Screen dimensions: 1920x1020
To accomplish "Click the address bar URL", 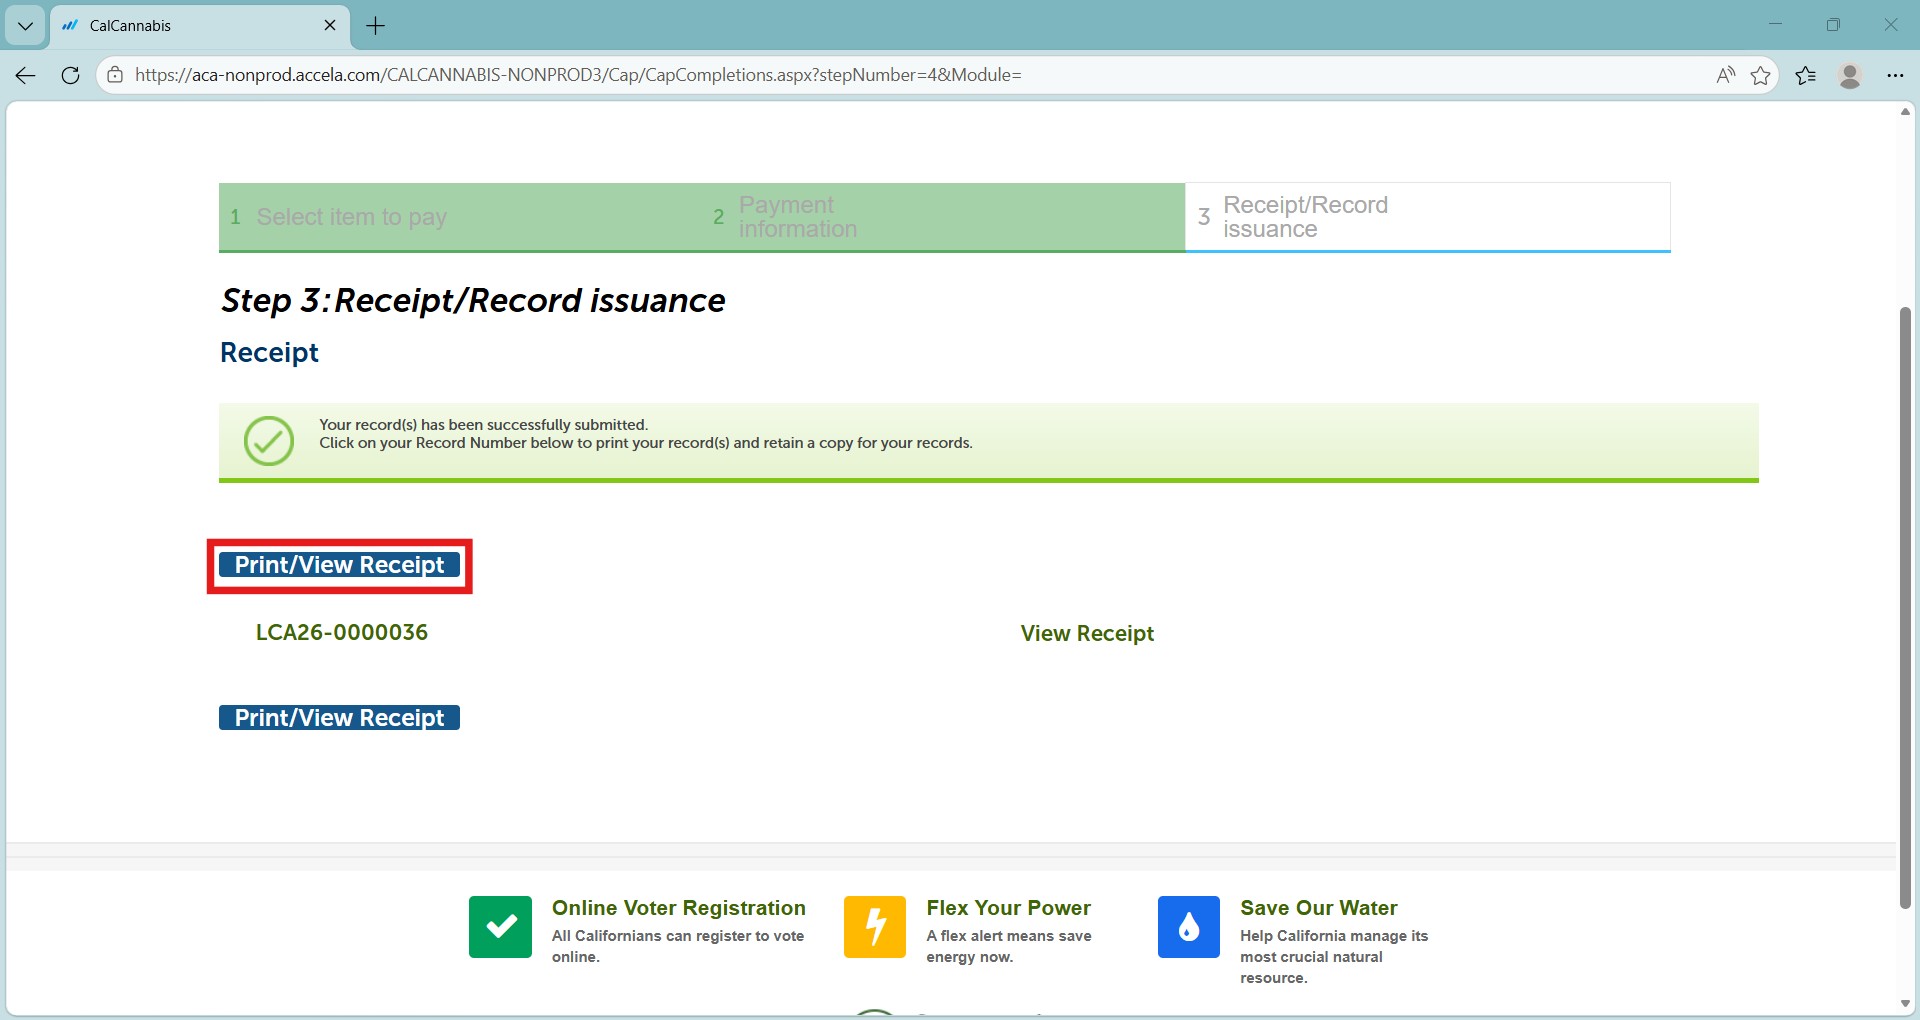I will pyautogui.click(x=578, y=75).
